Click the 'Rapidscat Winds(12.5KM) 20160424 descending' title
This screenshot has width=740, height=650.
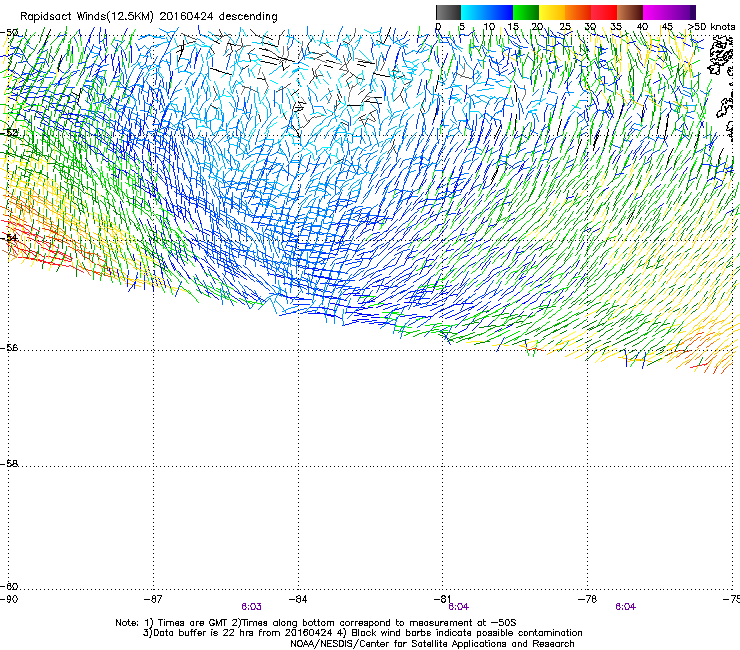149,16
